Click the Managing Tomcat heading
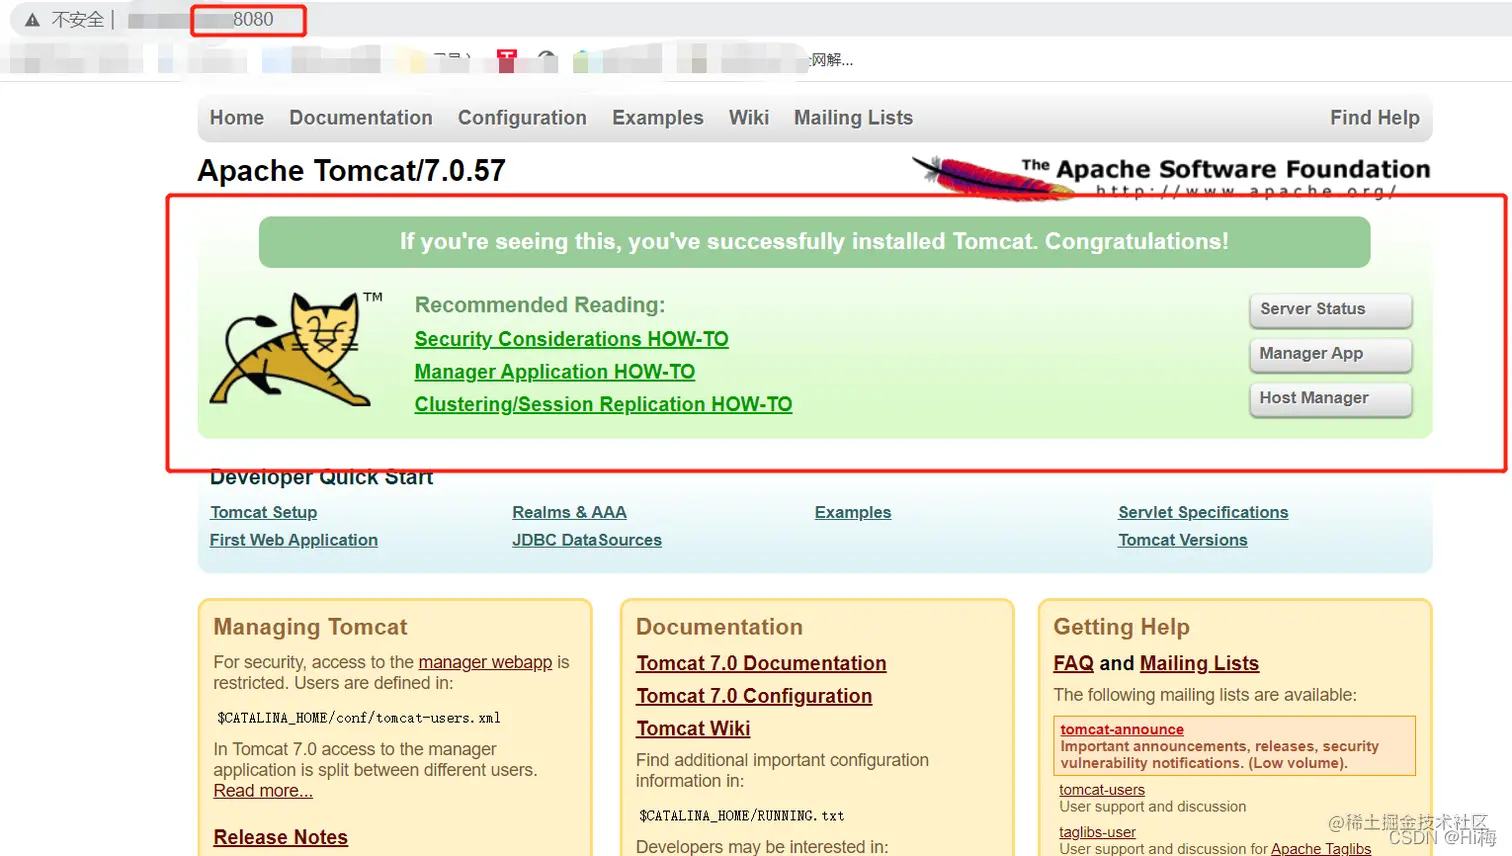This screenshot has height=856, width=1512. click(x=310, y=627)
